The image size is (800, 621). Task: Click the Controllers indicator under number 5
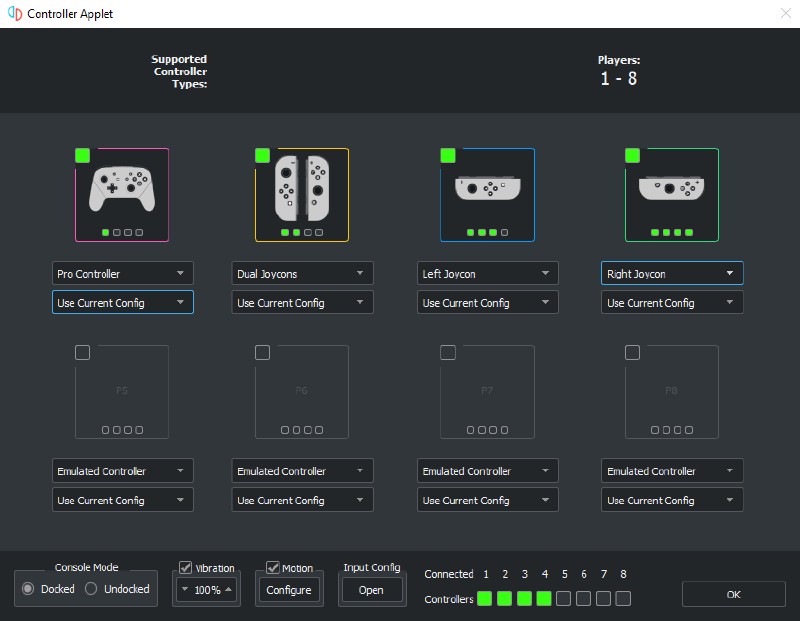[564, 599]
